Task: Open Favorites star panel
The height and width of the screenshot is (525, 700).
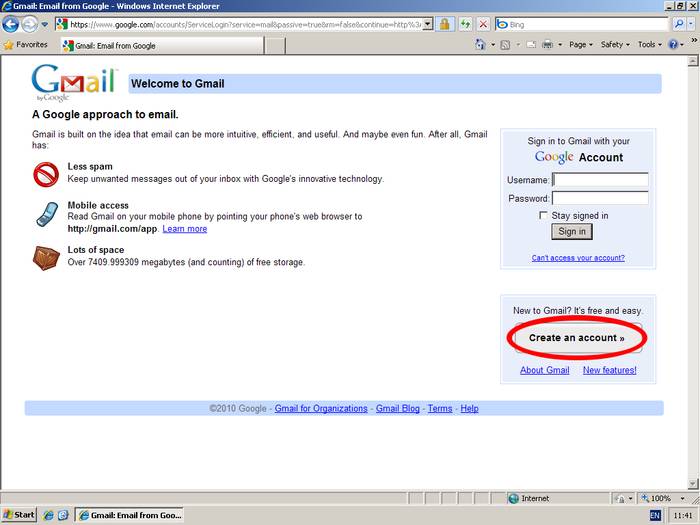Action: (26, 45)
